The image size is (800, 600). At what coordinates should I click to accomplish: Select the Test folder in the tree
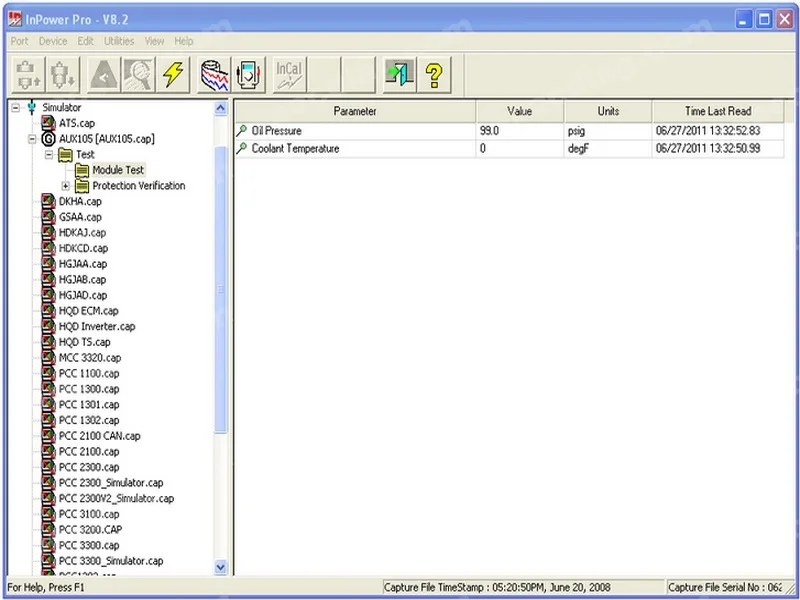pyautogui.click(x=85, y=155)
